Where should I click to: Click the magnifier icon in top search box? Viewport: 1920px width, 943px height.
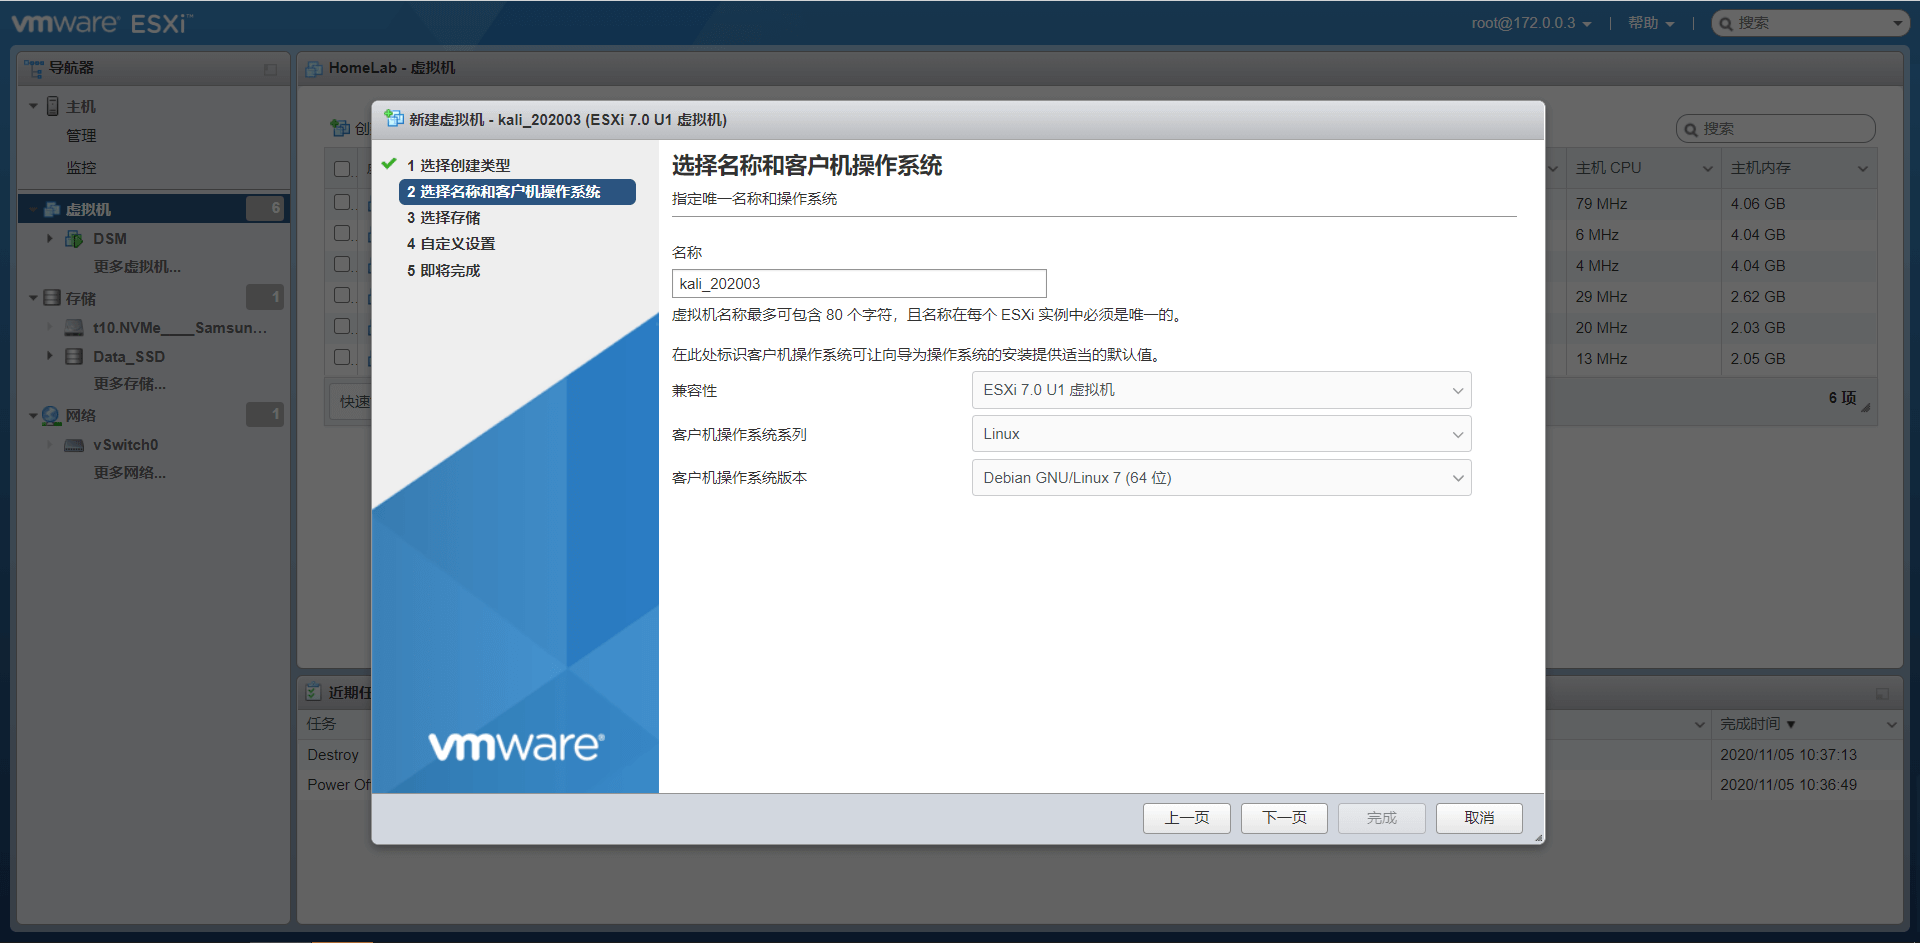tap(1726, 23)
